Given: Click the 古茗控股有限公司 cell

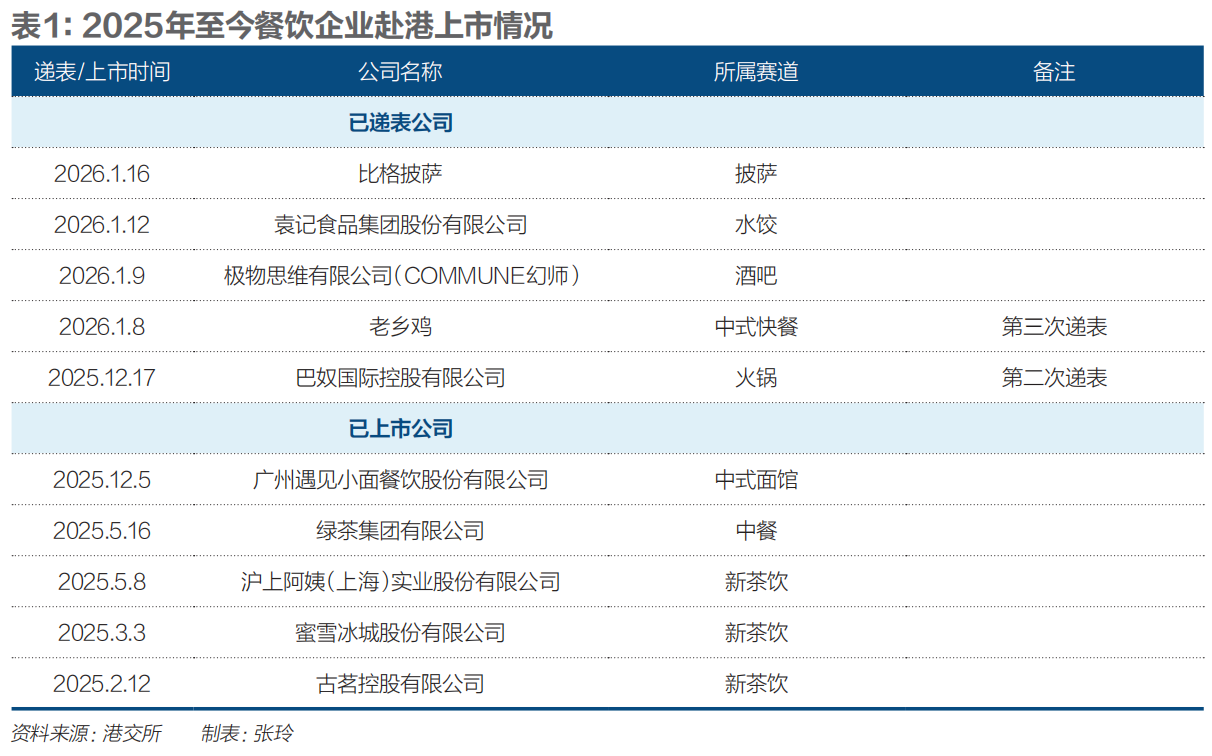Looking at the screenshot, I should 400,684.
